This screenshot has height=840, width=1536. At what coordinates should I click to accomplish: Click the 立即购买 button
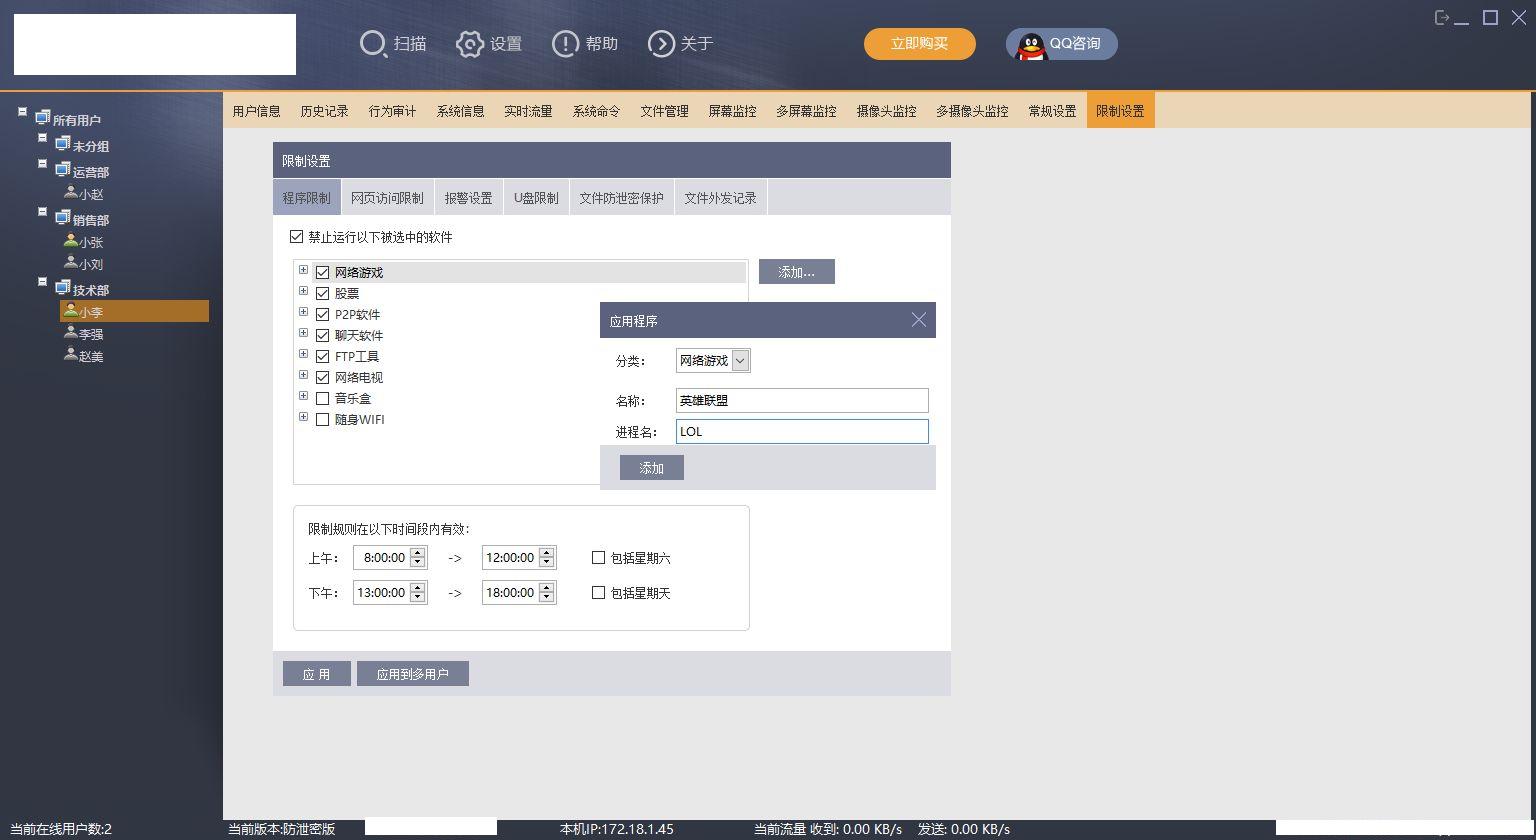[x=919, y=44]
